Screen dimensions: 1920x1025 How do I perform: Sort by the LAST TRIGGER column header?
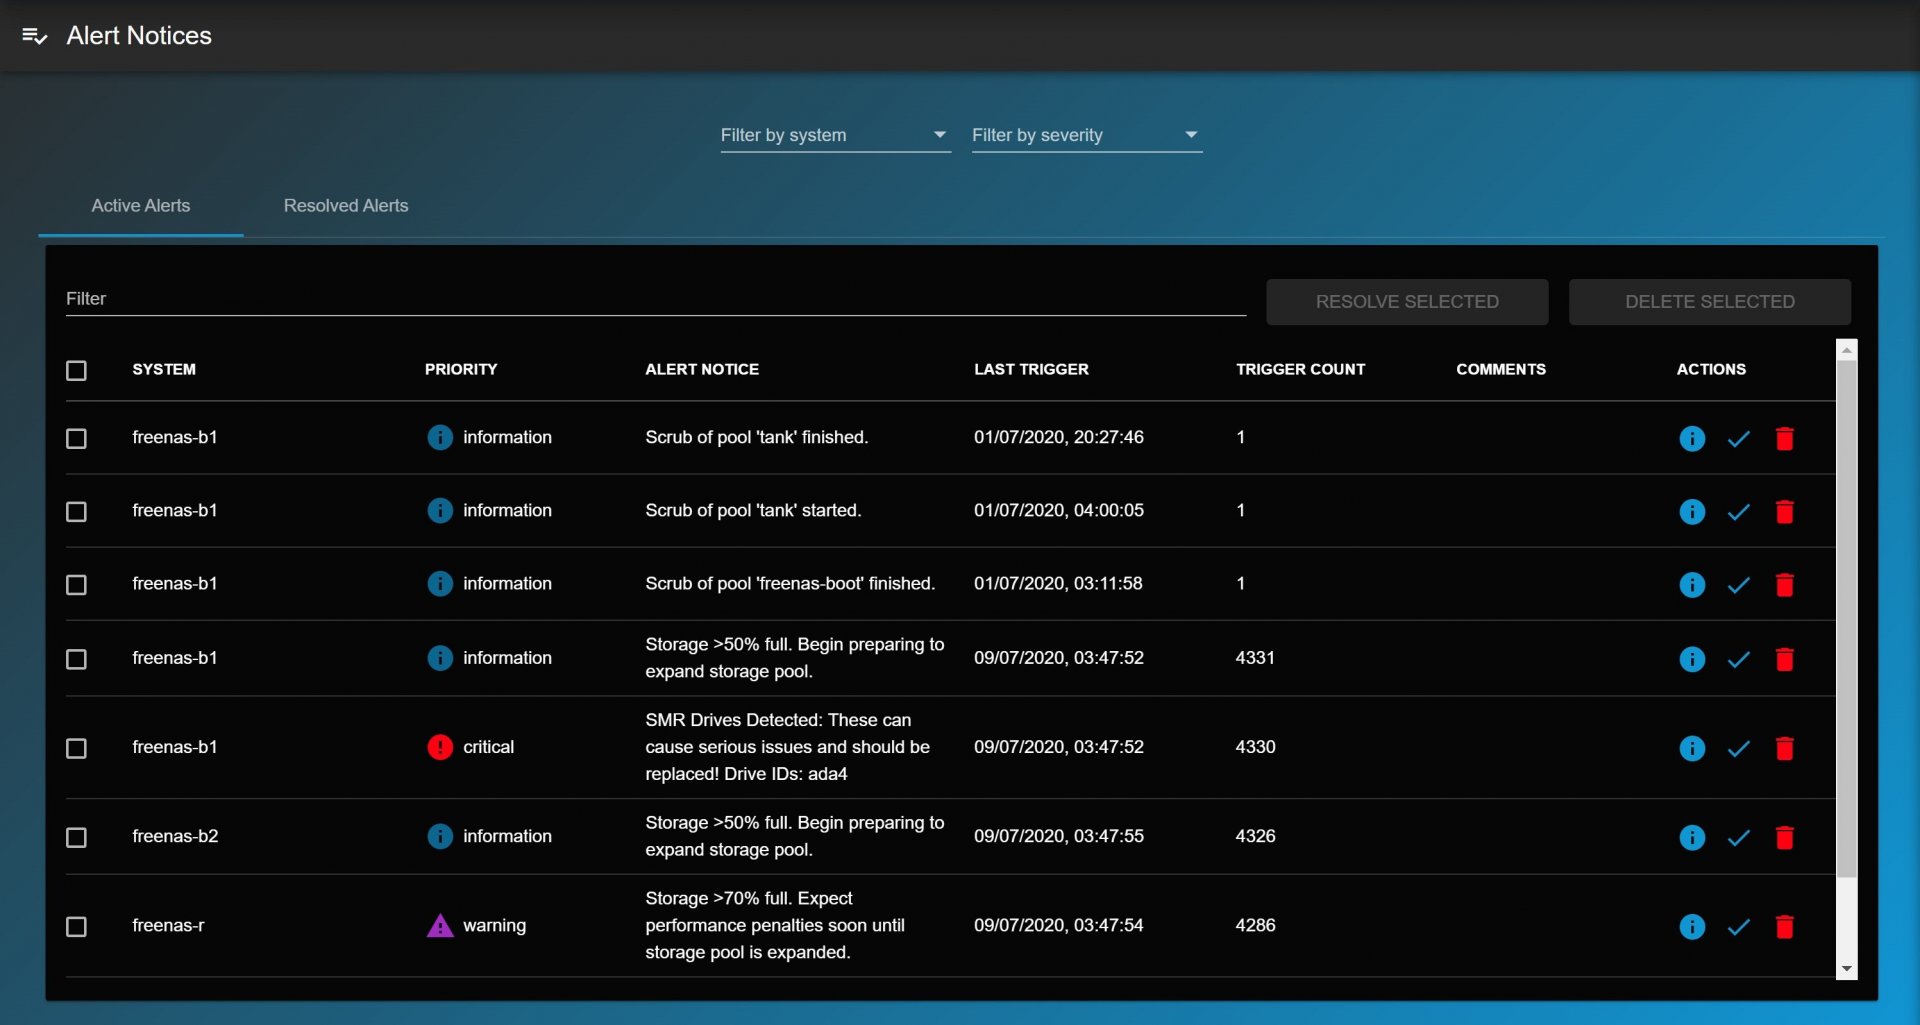pos(1031,369)
